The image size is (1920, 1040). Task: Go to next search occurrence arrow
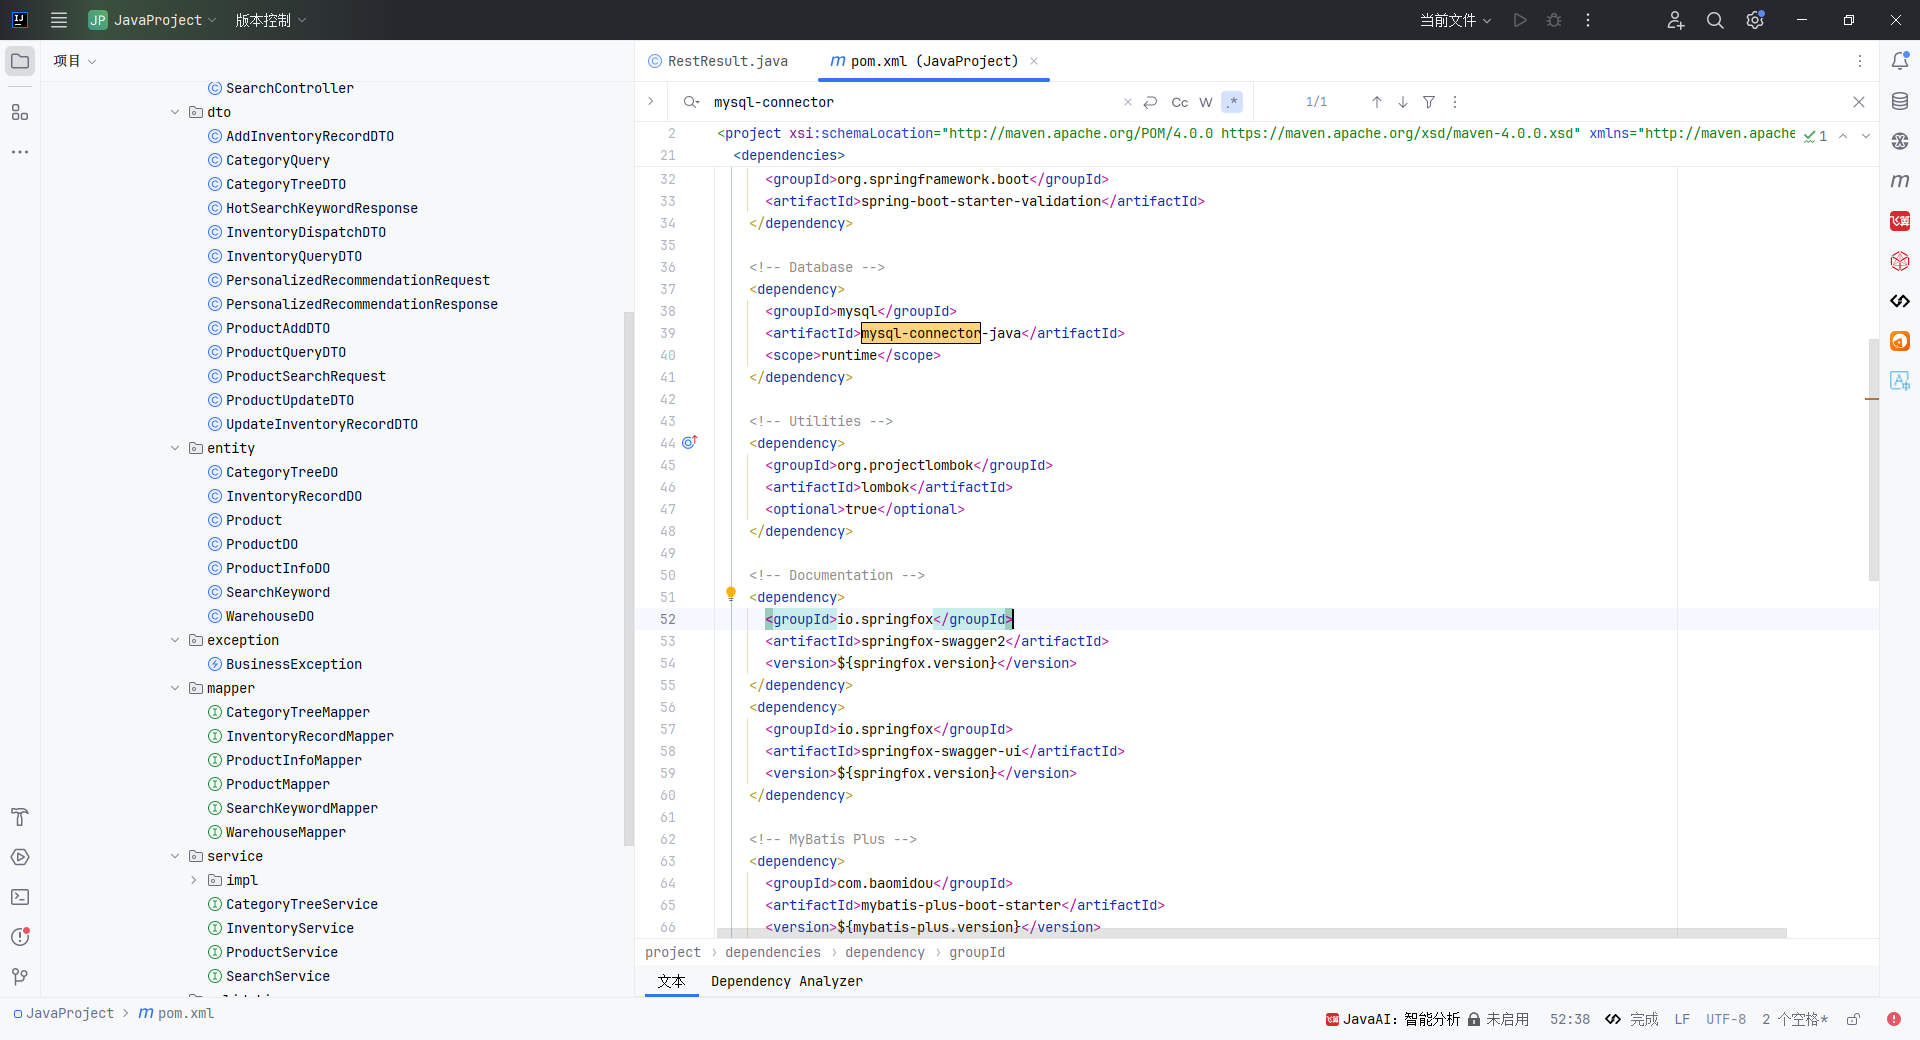(1403, 102)
